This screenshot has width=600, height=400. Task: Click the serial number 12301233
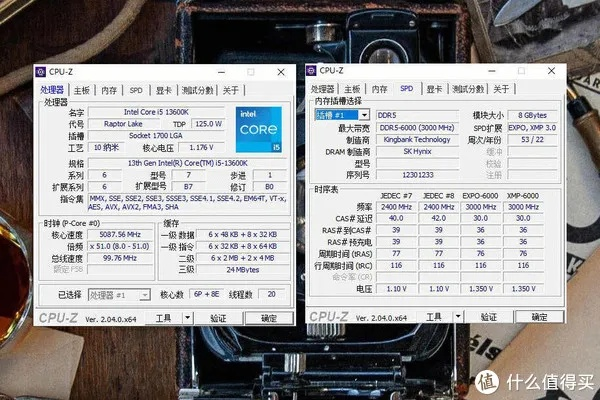417,175
